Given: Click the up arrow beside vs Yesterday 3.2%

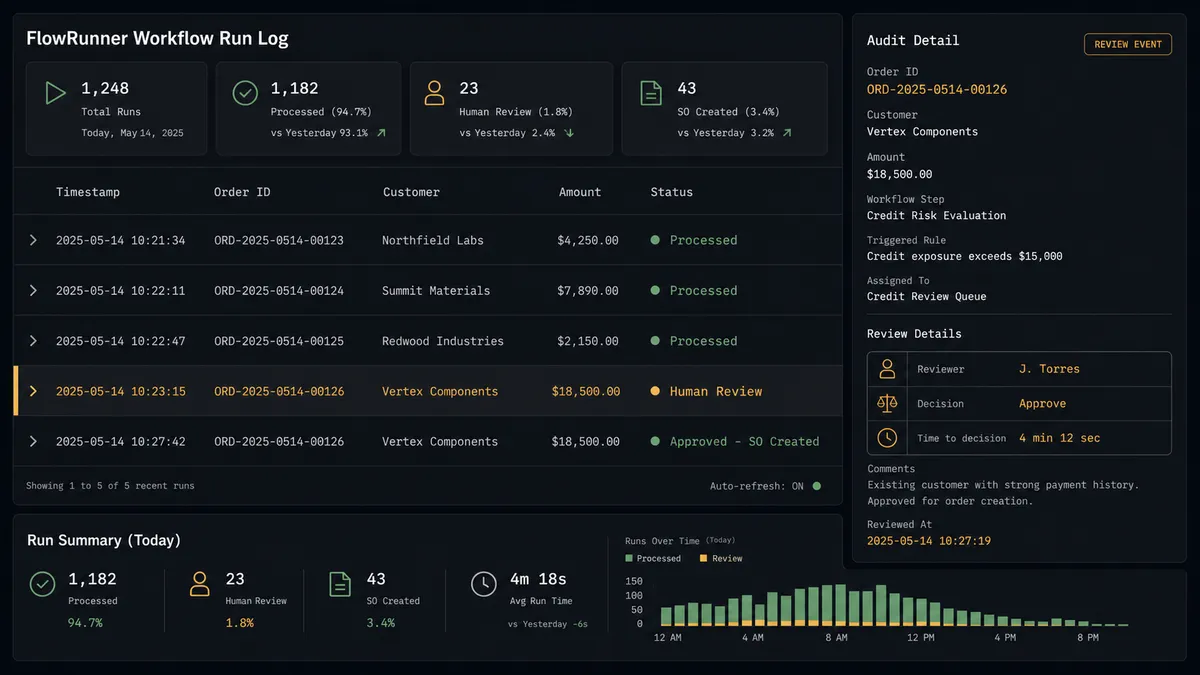Looking at the screenshot, I should click(x=787, y=133).
